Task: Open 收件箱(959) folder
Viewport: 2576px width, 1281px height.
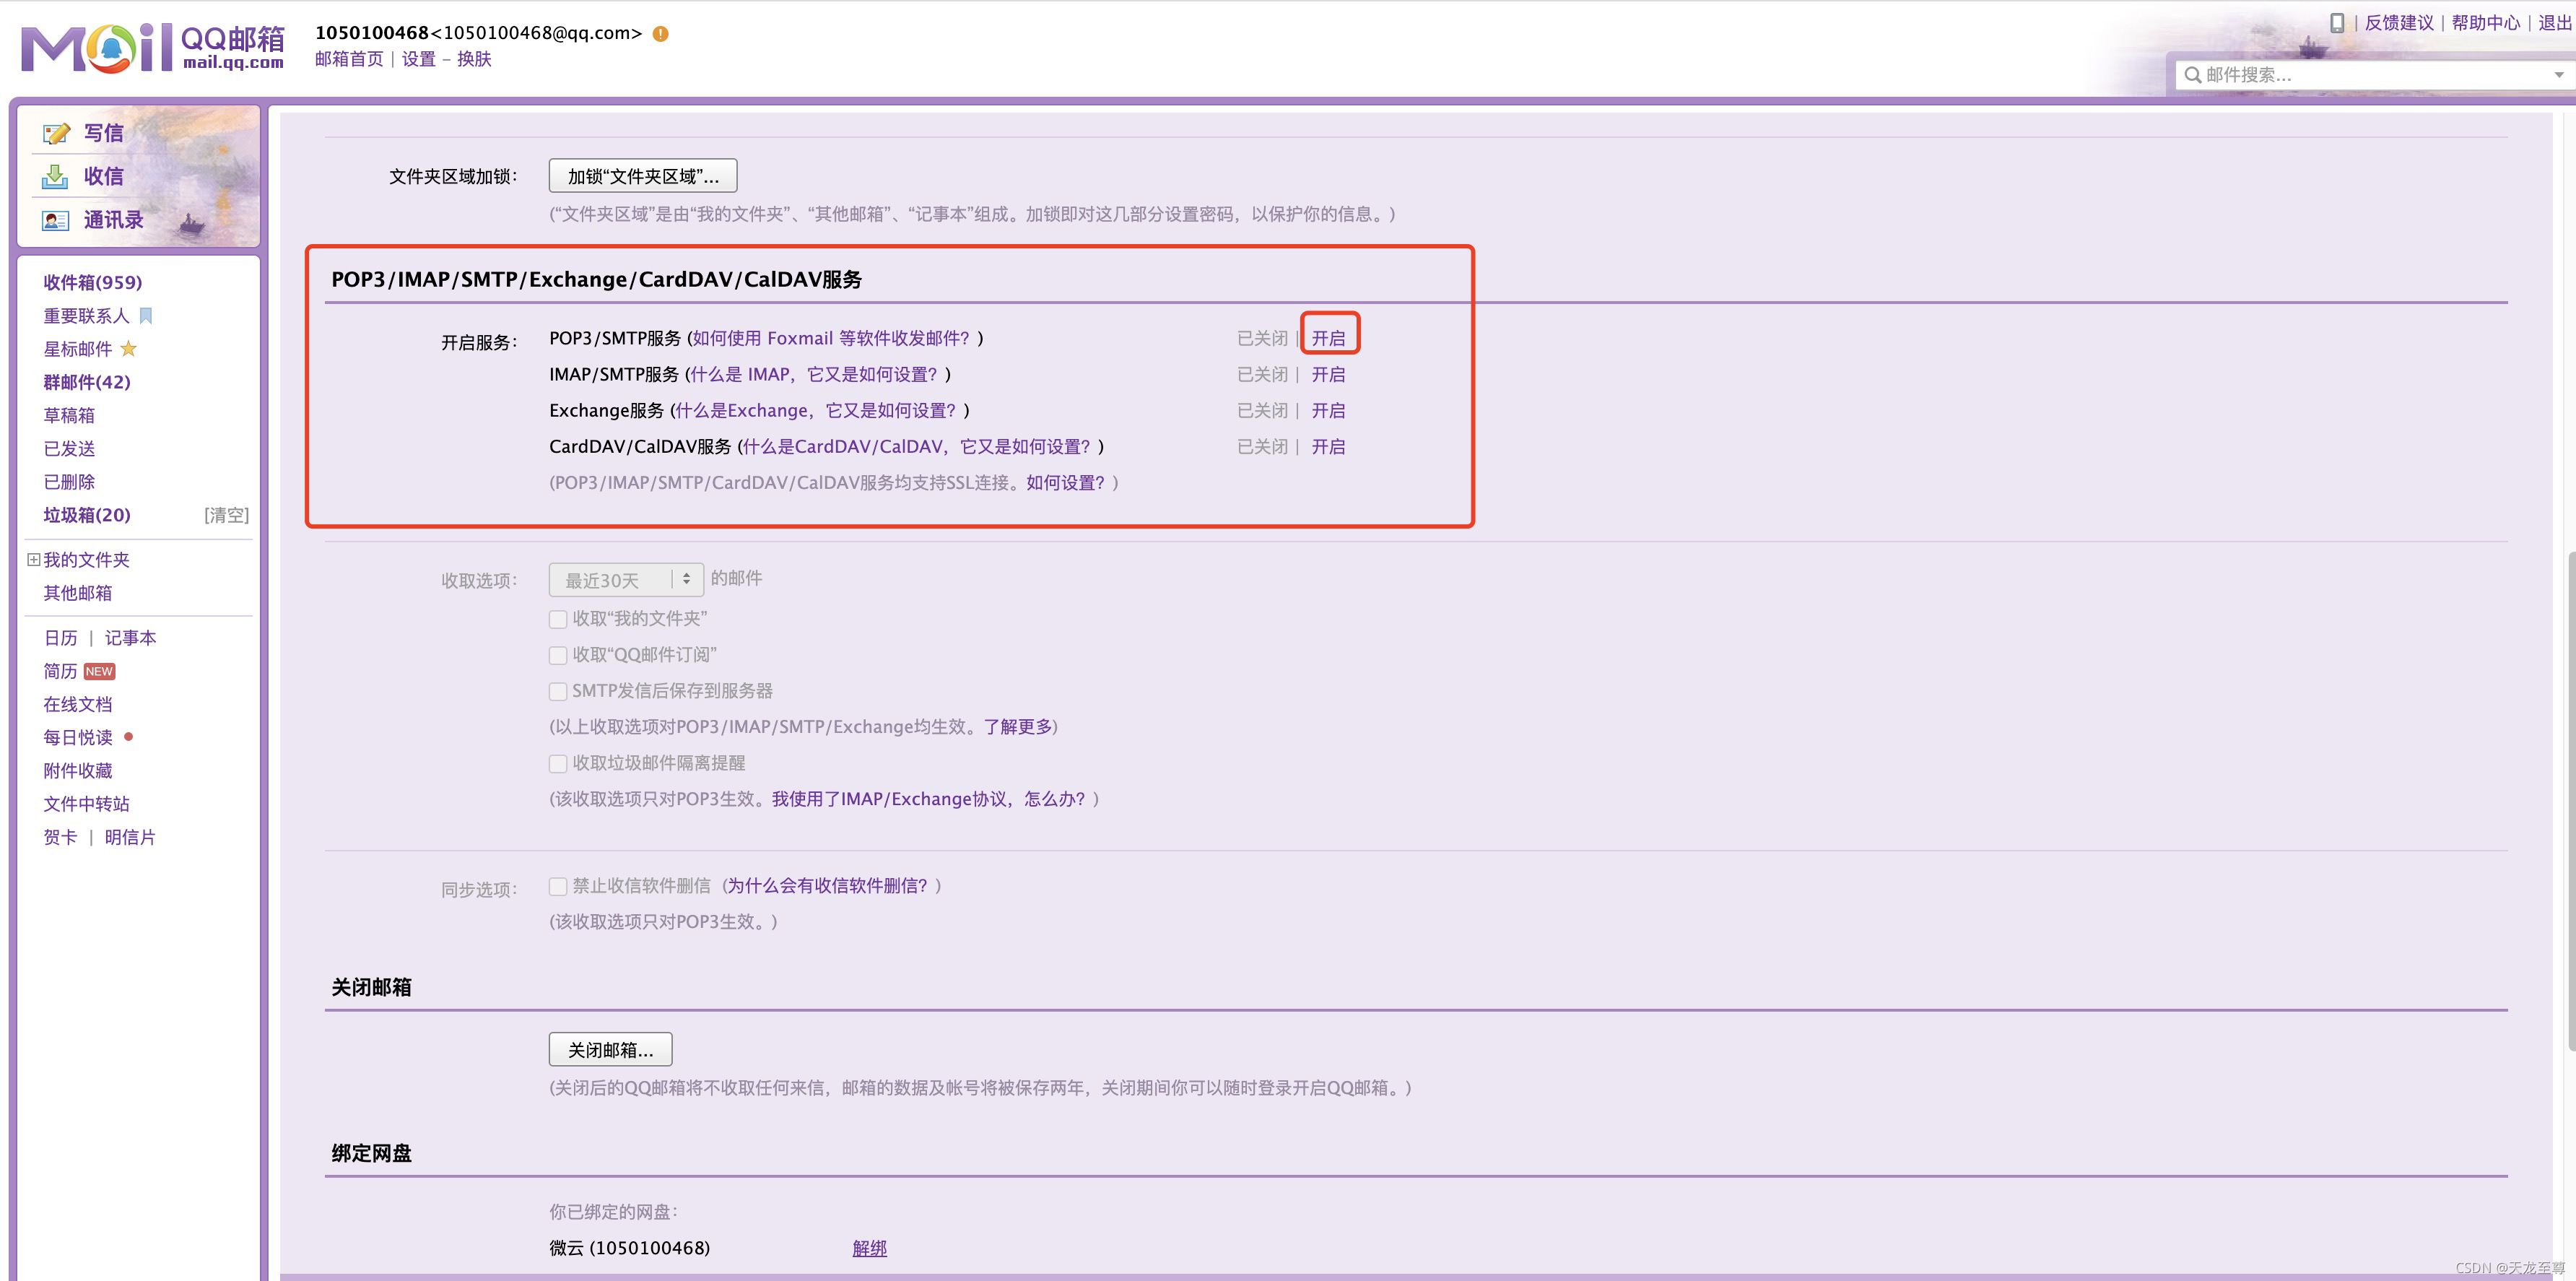Action: point(92,283)
